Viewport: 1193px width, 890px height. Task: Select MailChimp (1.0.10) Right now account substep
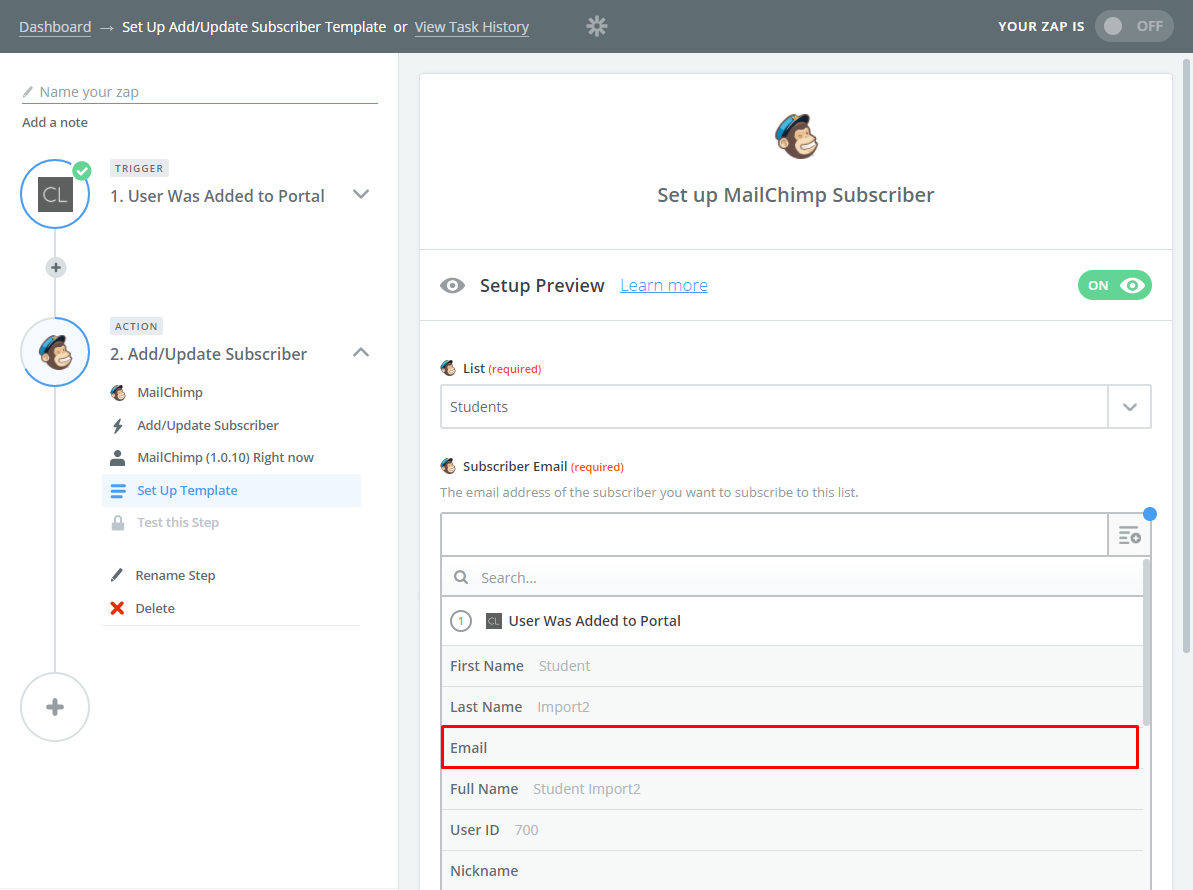click(225, 457)
